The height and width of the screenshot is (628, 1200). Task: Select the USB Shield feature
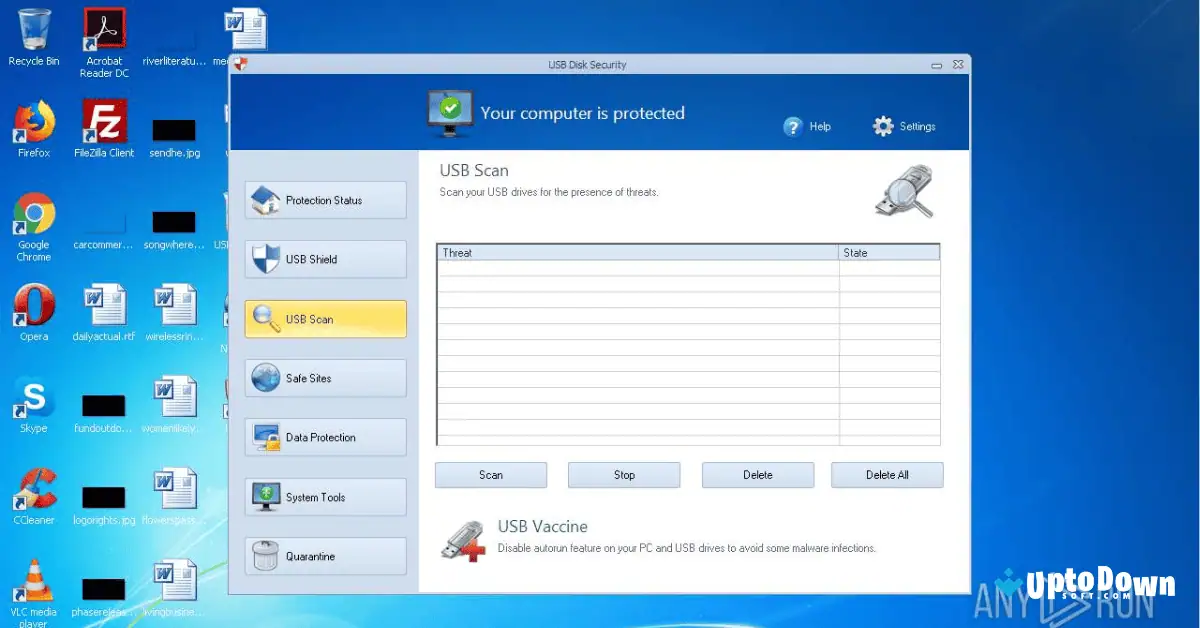pos(324,259)
